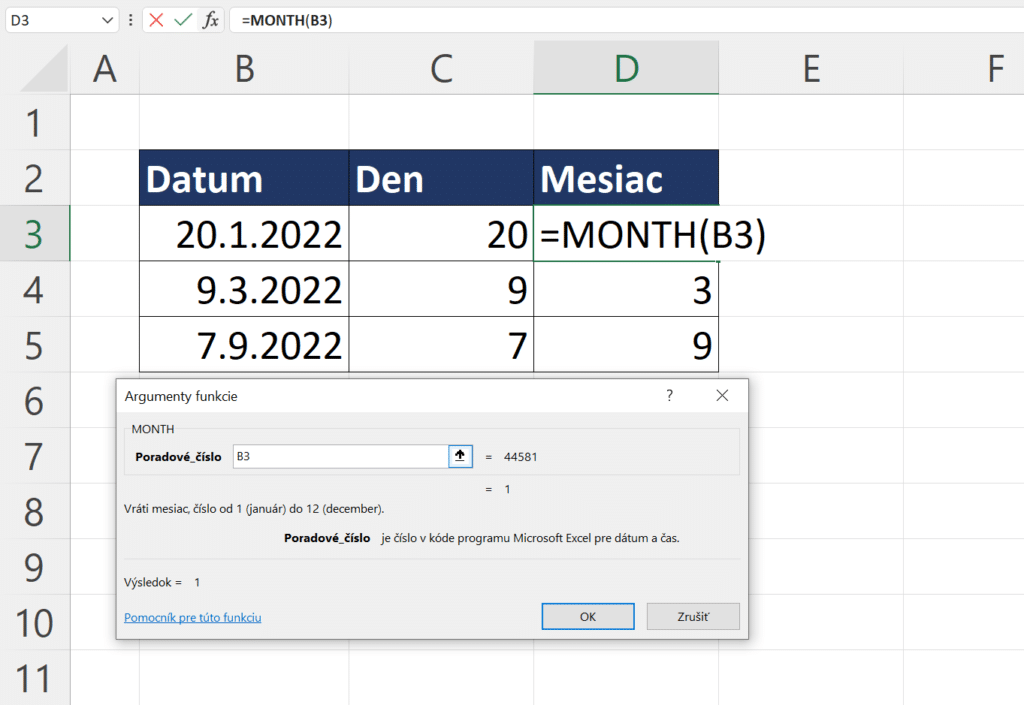Select all cells via corner triangle
The image size is (1024, 705).
[45, 69]
